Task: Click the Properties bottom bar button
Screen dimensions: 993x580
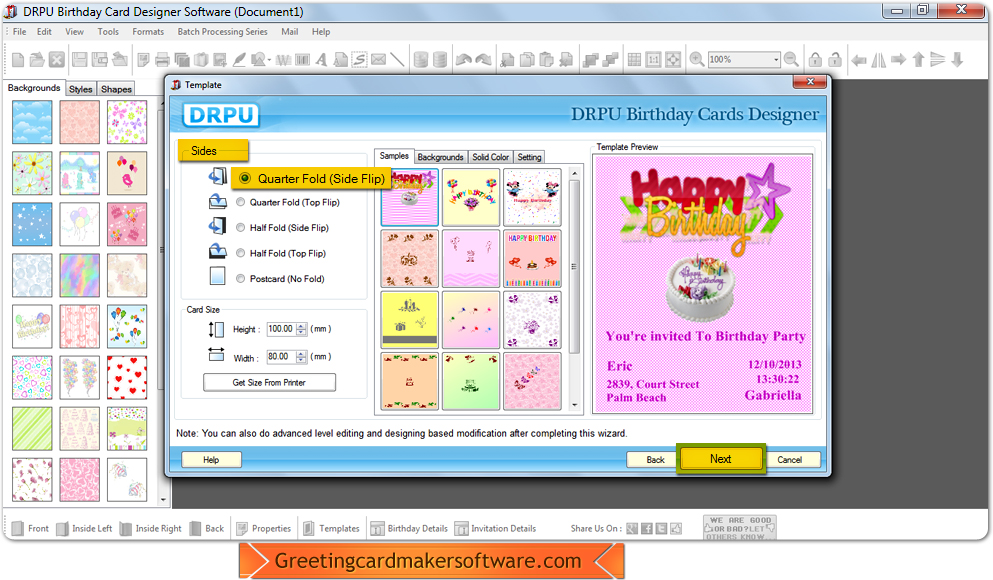Action: tap(263, 529)
